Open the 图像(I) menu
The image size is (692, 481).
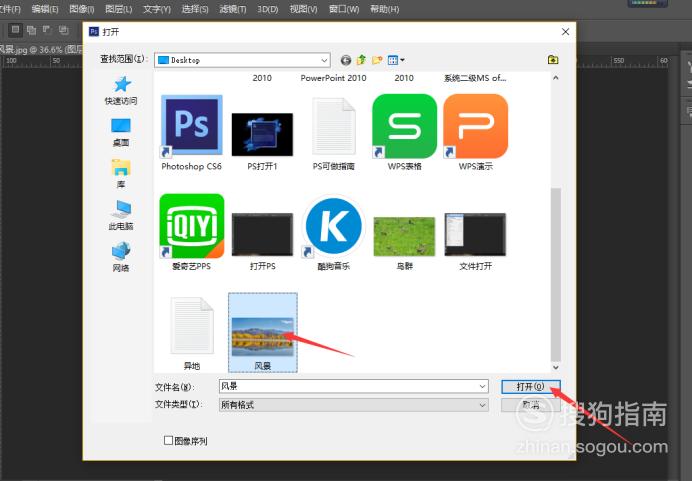click(x=82, y=9)
